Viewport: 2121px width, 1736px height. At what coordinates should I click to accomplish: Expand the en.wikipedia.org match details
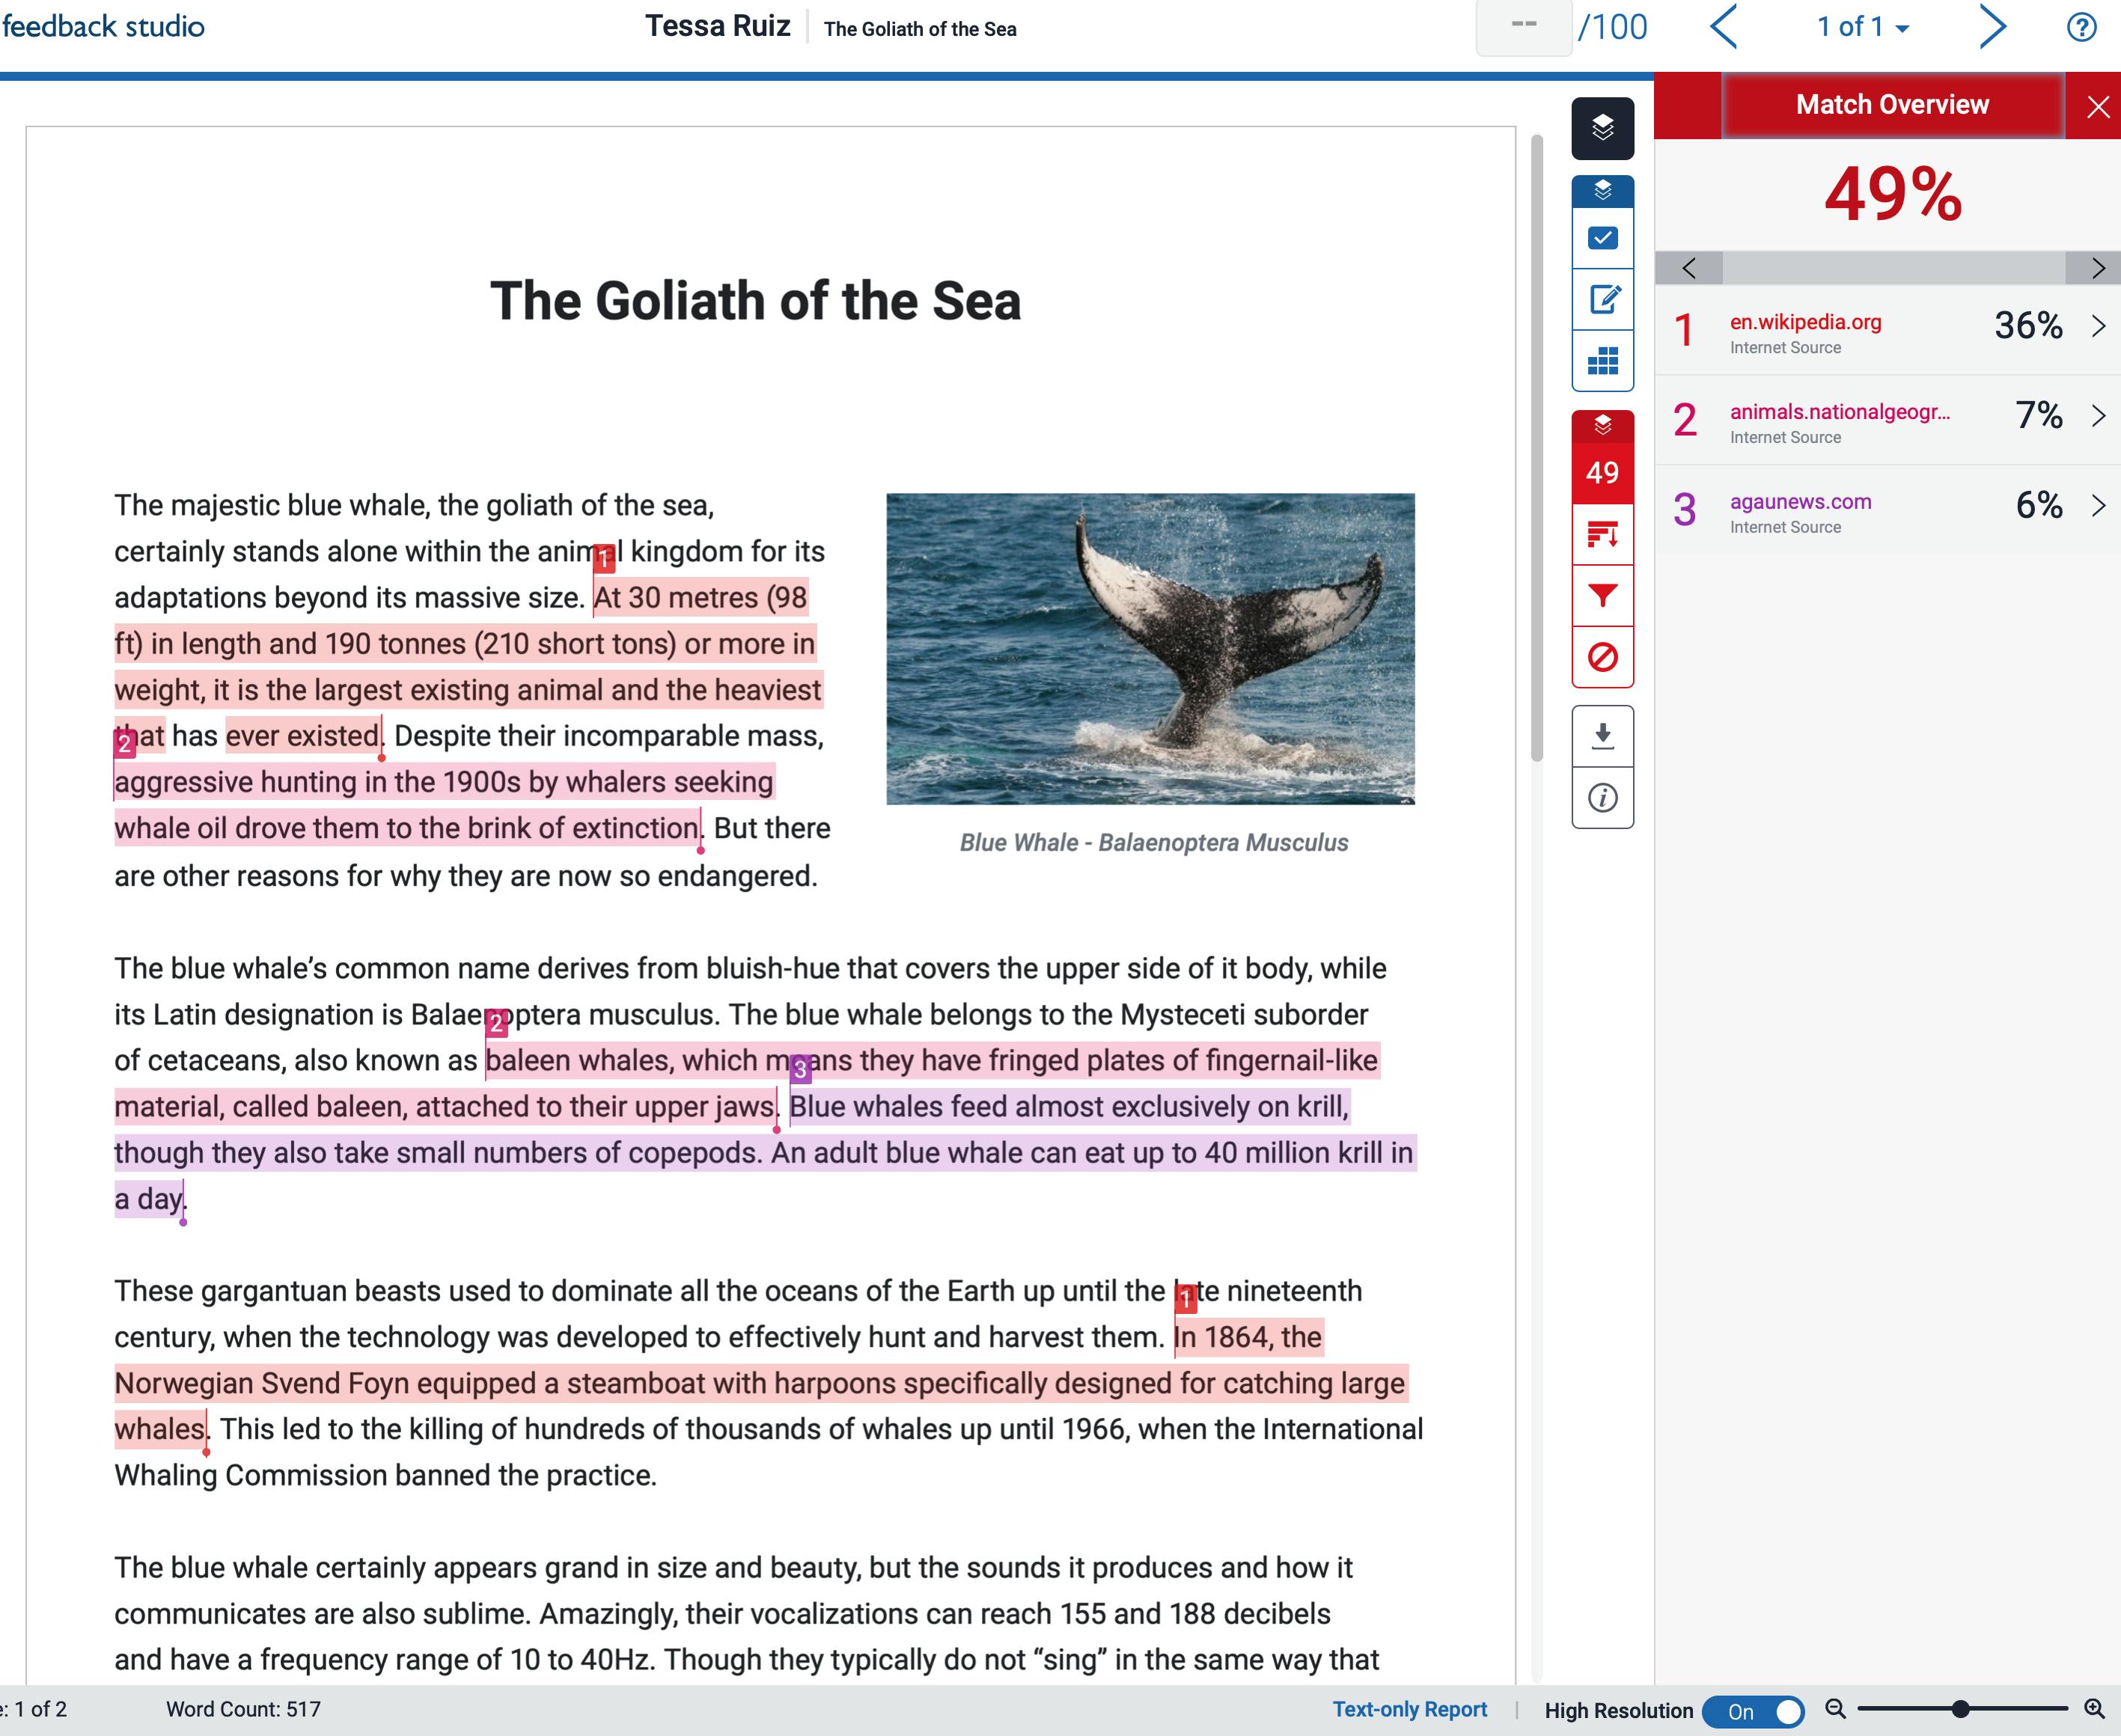pyautogui.click(x=2098, y=326)
